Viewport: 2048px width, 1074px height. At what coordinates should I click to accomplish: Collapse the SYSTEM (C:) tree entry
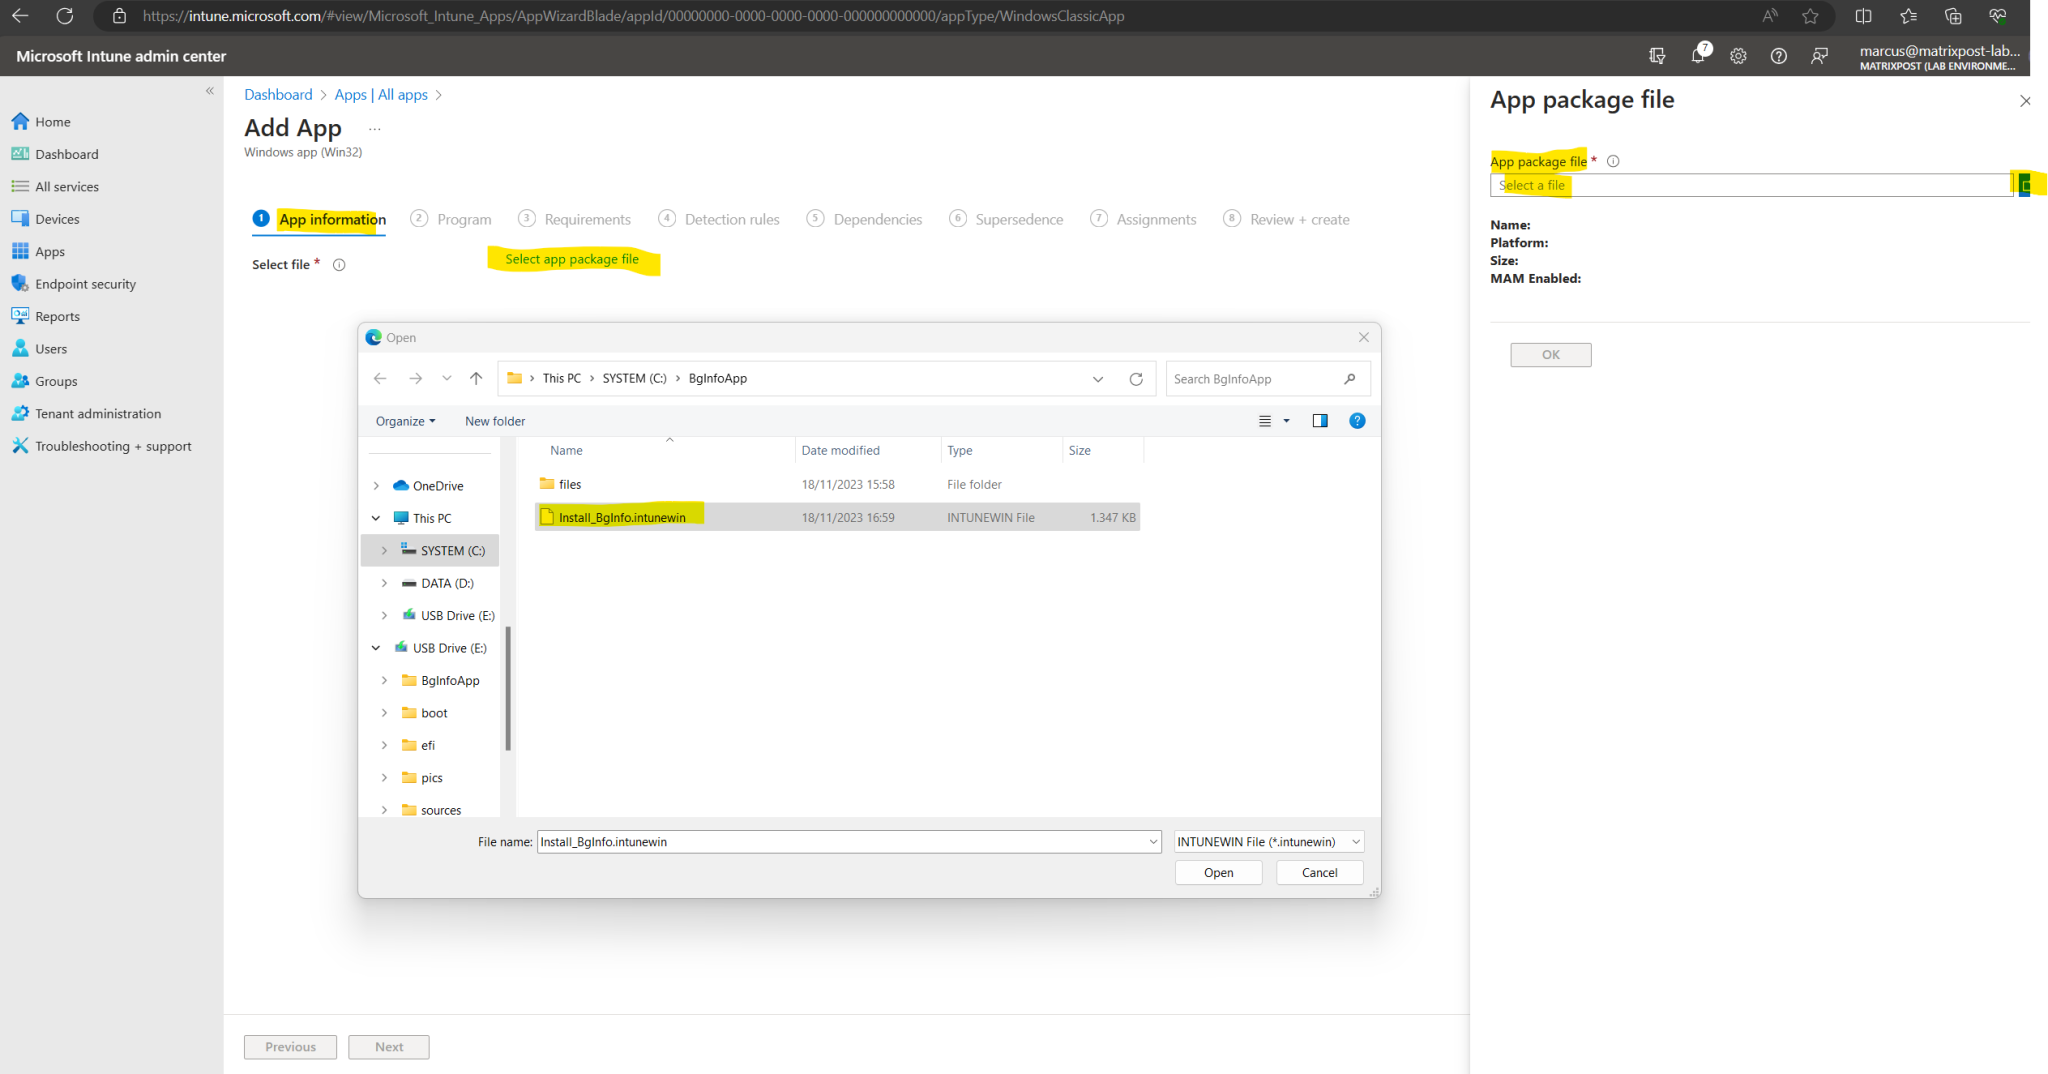click(384, 550)
